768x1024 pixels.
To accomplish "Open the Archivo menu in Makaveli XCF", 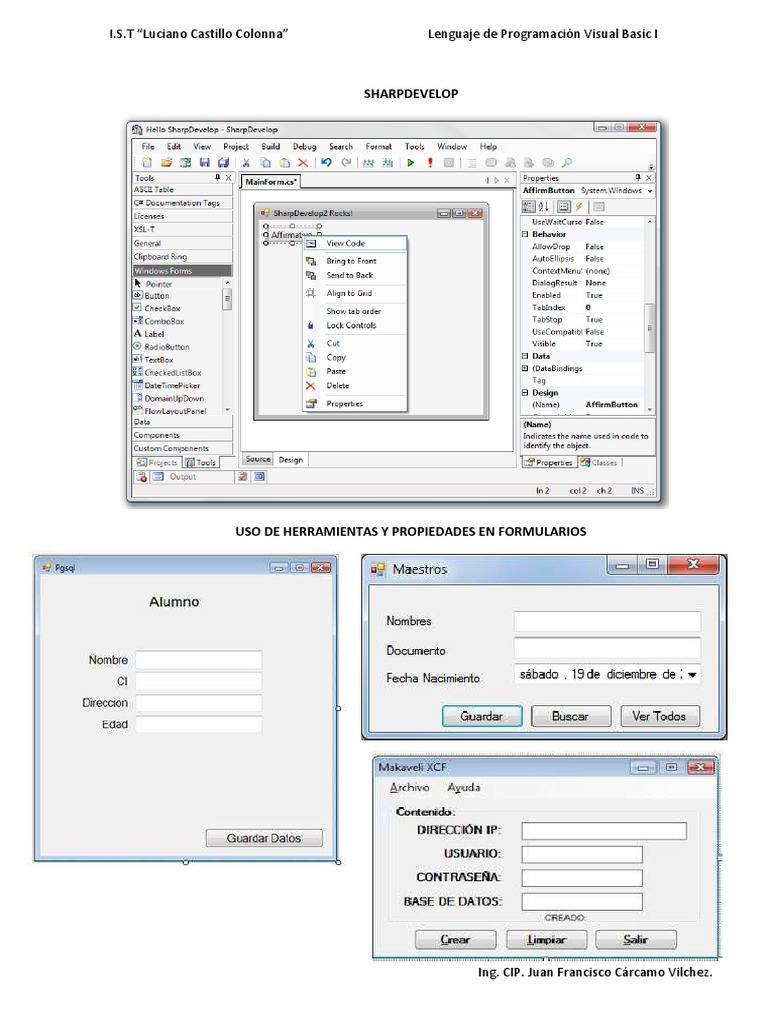I will (x=409, y=788).
